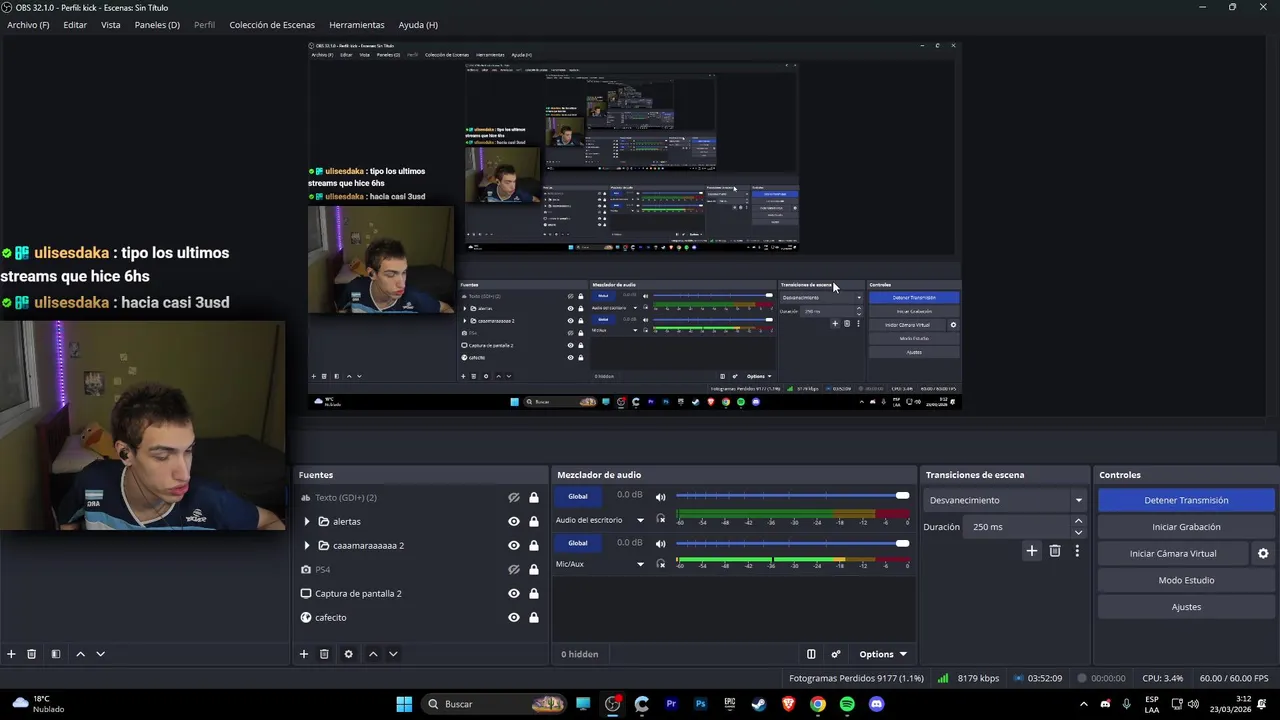This screenshot has height=720, width=1280.
Task: Mute Audio del escritorio speaker icon
Action: coord(660,497)
